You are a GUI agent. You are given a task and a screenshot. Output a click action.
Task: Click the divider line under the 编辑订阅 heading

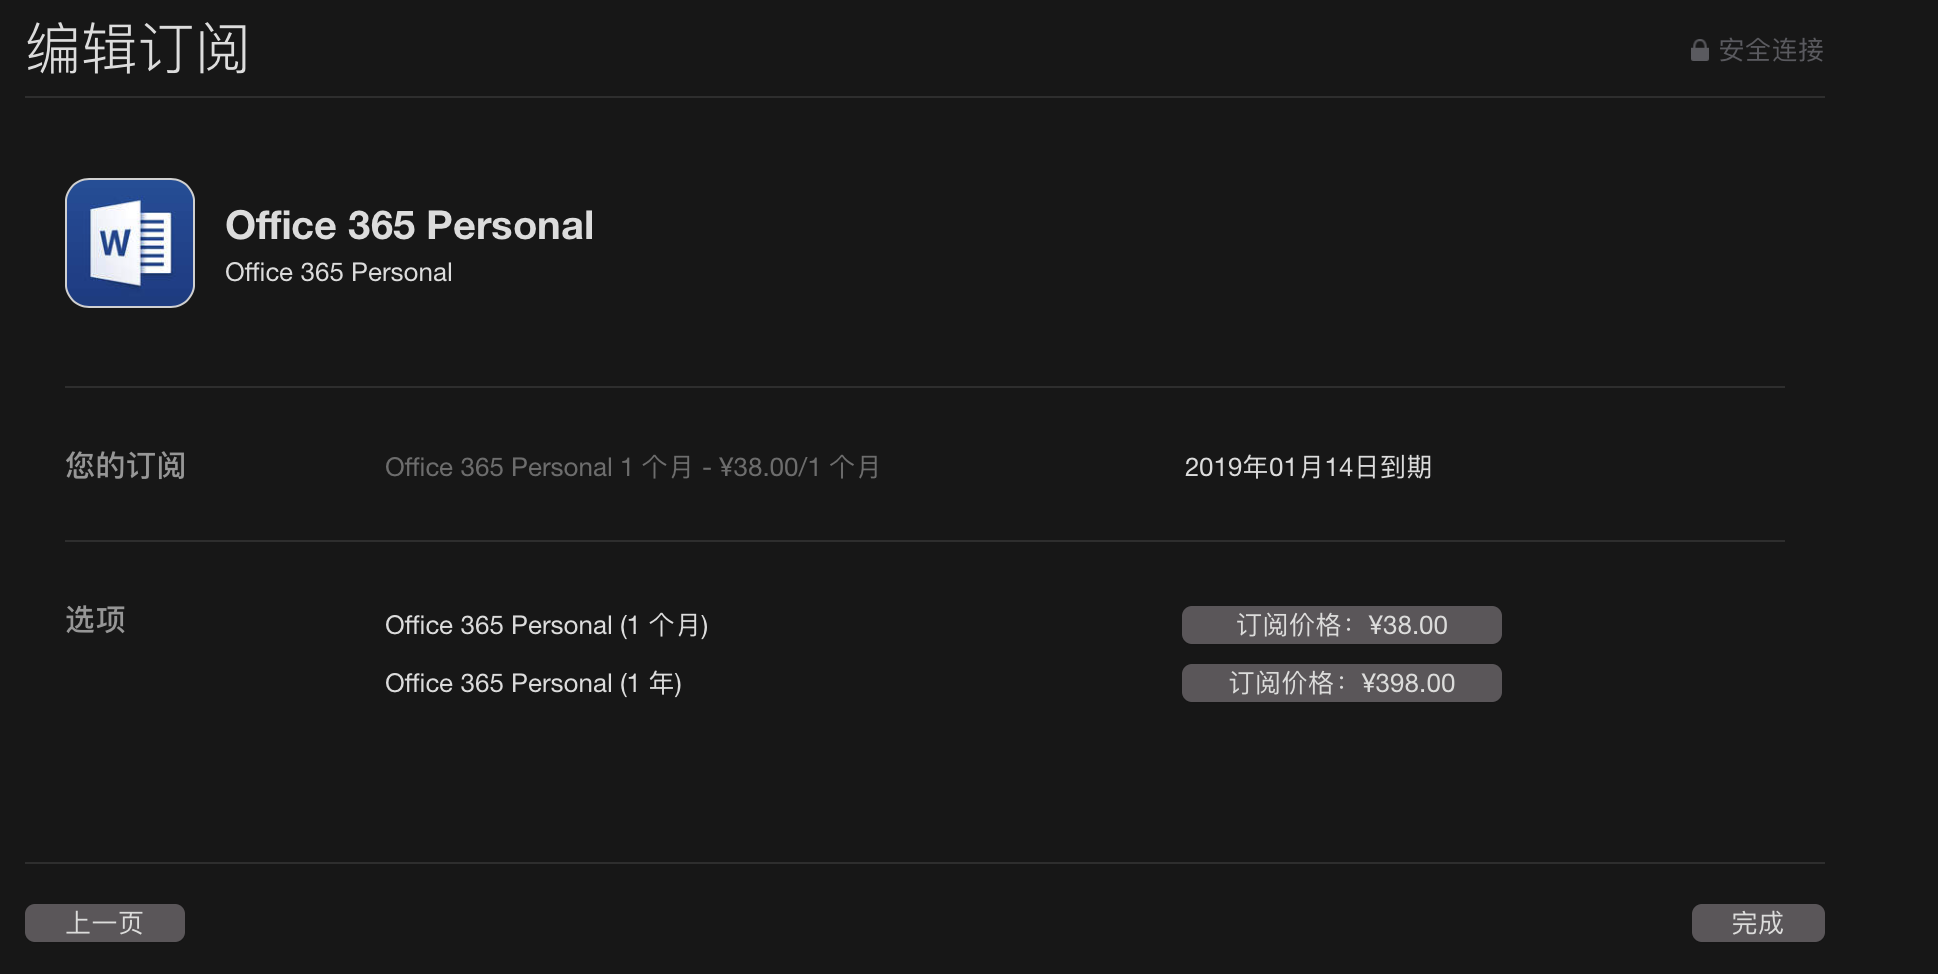point(925,97)
